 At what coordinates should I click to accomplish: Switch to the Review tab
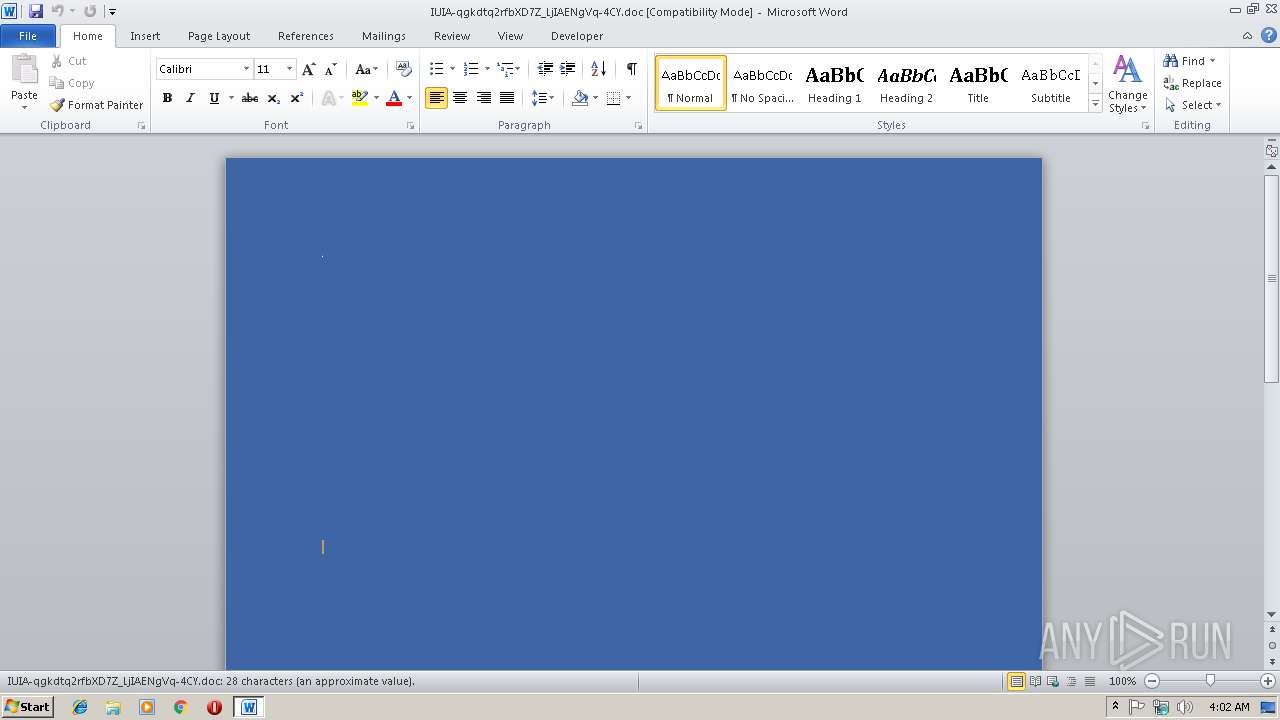tap(452, 36)
